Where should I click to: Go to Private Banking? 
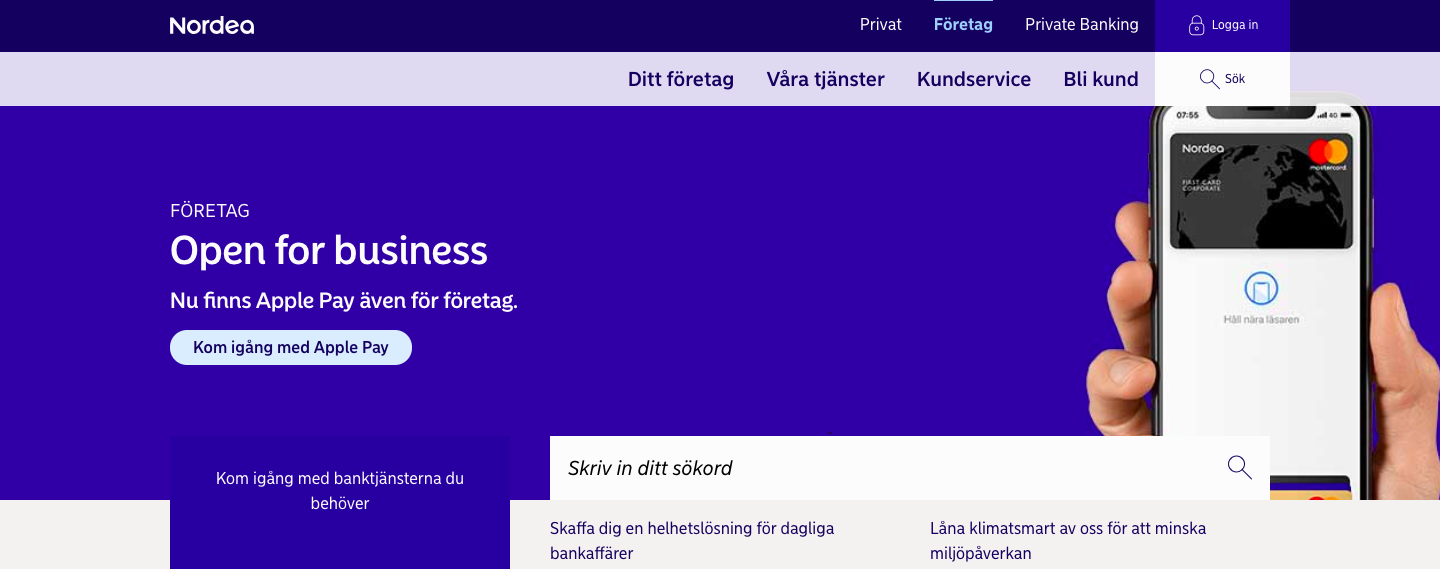(1082, 25)
